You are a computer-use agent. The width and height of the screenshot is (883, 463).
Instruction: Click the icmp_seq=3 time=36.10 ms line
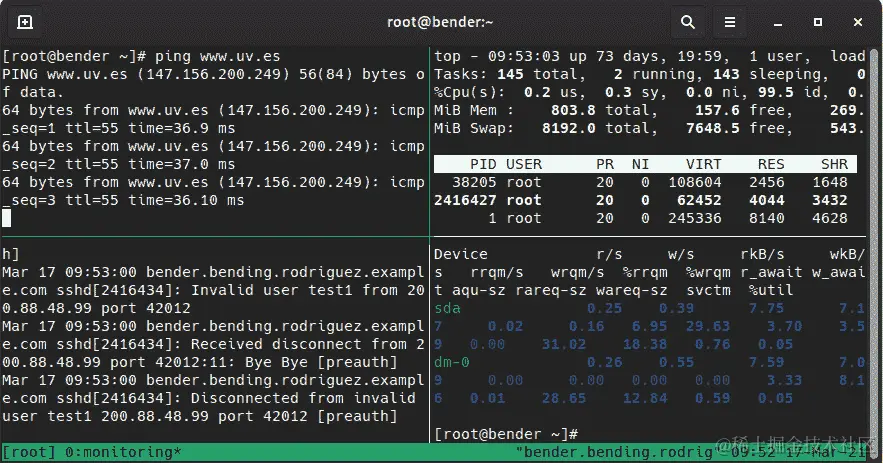[x=123, y=201]
